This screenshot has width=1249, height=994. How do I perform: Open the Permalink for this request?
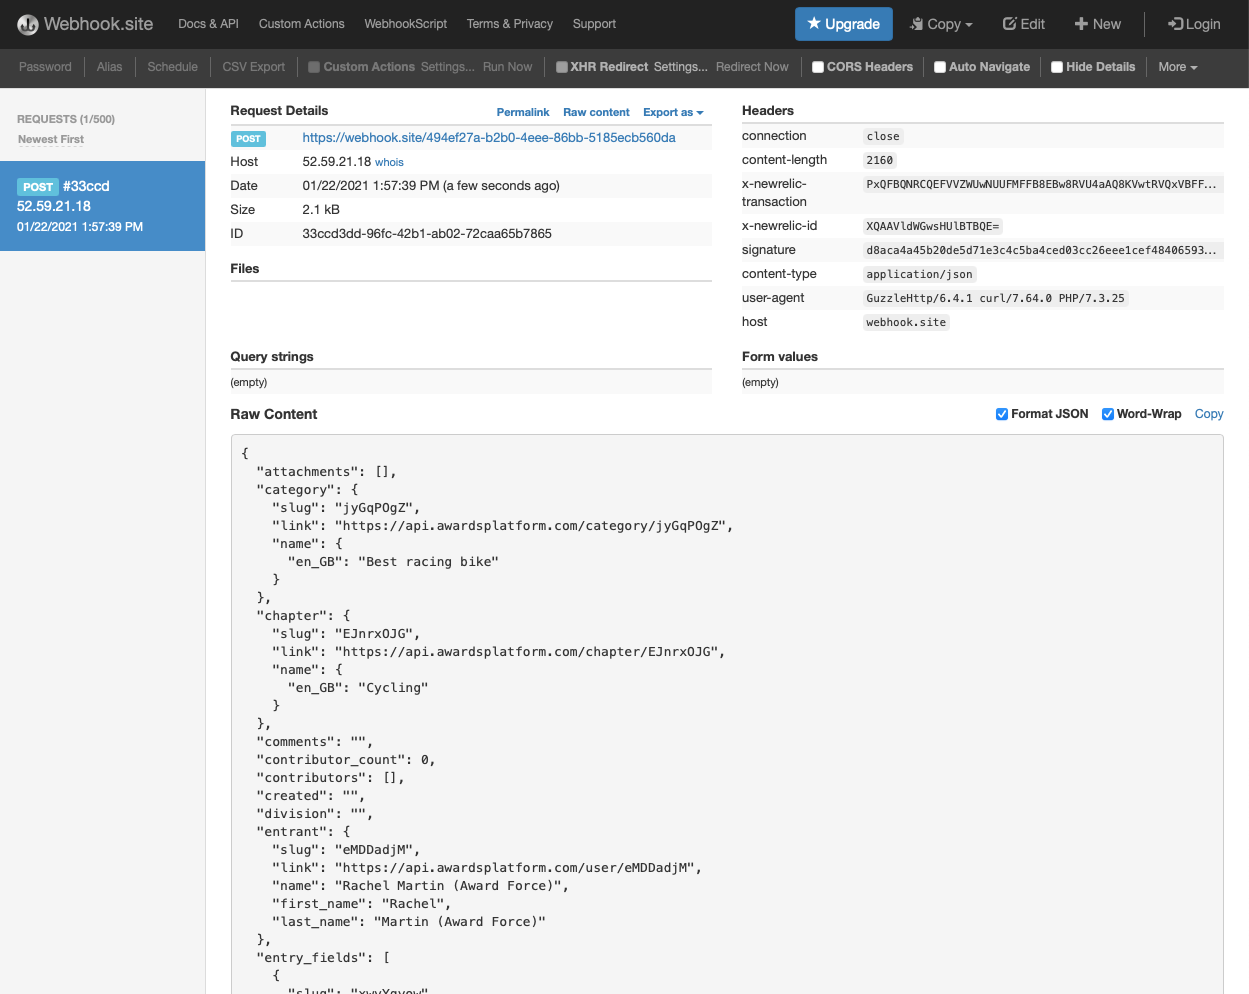click(523, 112)
